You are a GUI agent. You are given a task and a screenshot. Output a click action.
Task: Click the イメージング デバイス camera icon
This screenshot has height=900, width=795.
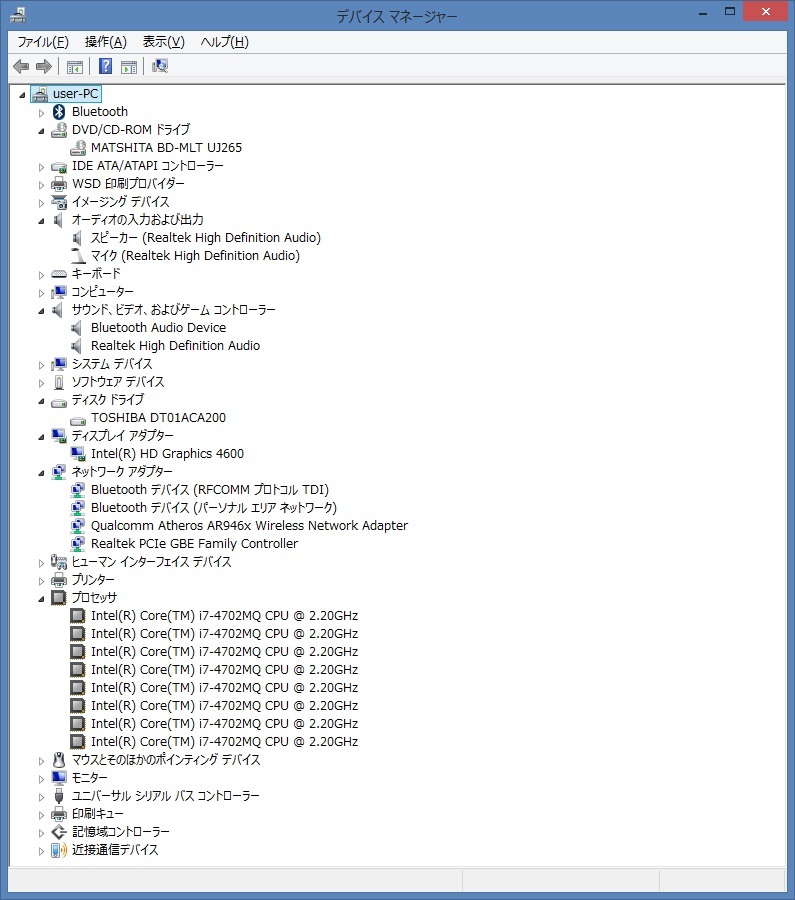click(59, 201)
